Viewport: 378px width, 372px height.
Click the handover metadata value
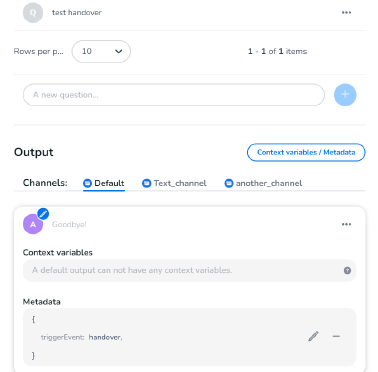[x=105, y=337]
